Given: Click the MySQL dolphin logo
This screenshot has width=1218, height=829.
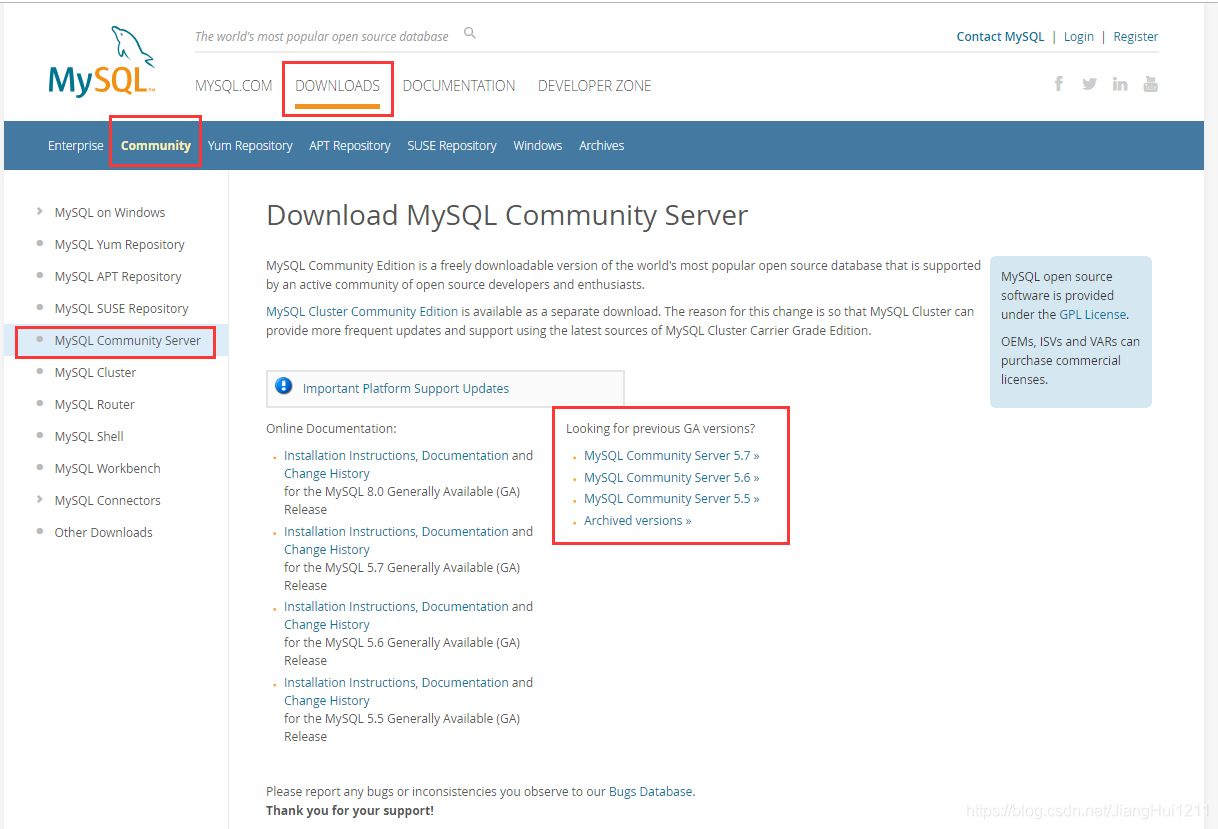Looking at the screenshot, I should (x=103, y=62).
